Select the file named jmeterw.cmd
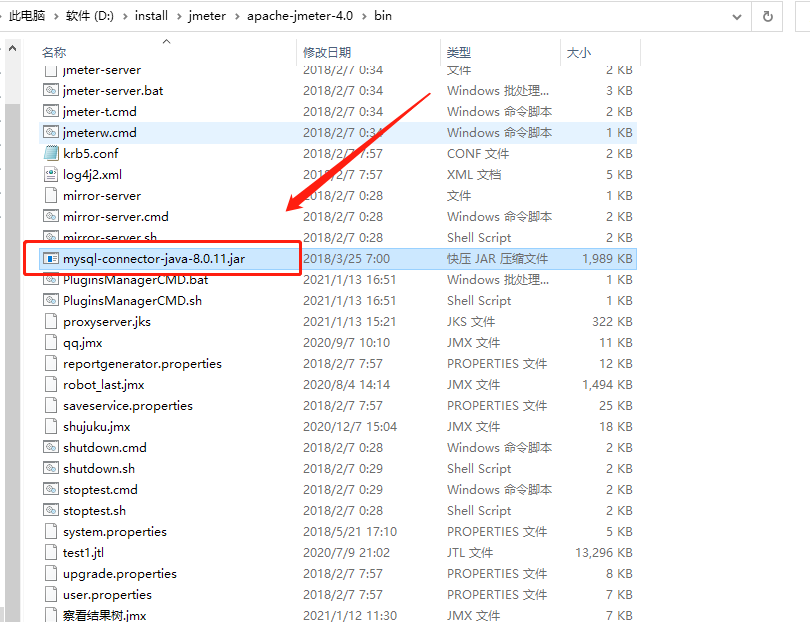 click(x=100, y=133)
